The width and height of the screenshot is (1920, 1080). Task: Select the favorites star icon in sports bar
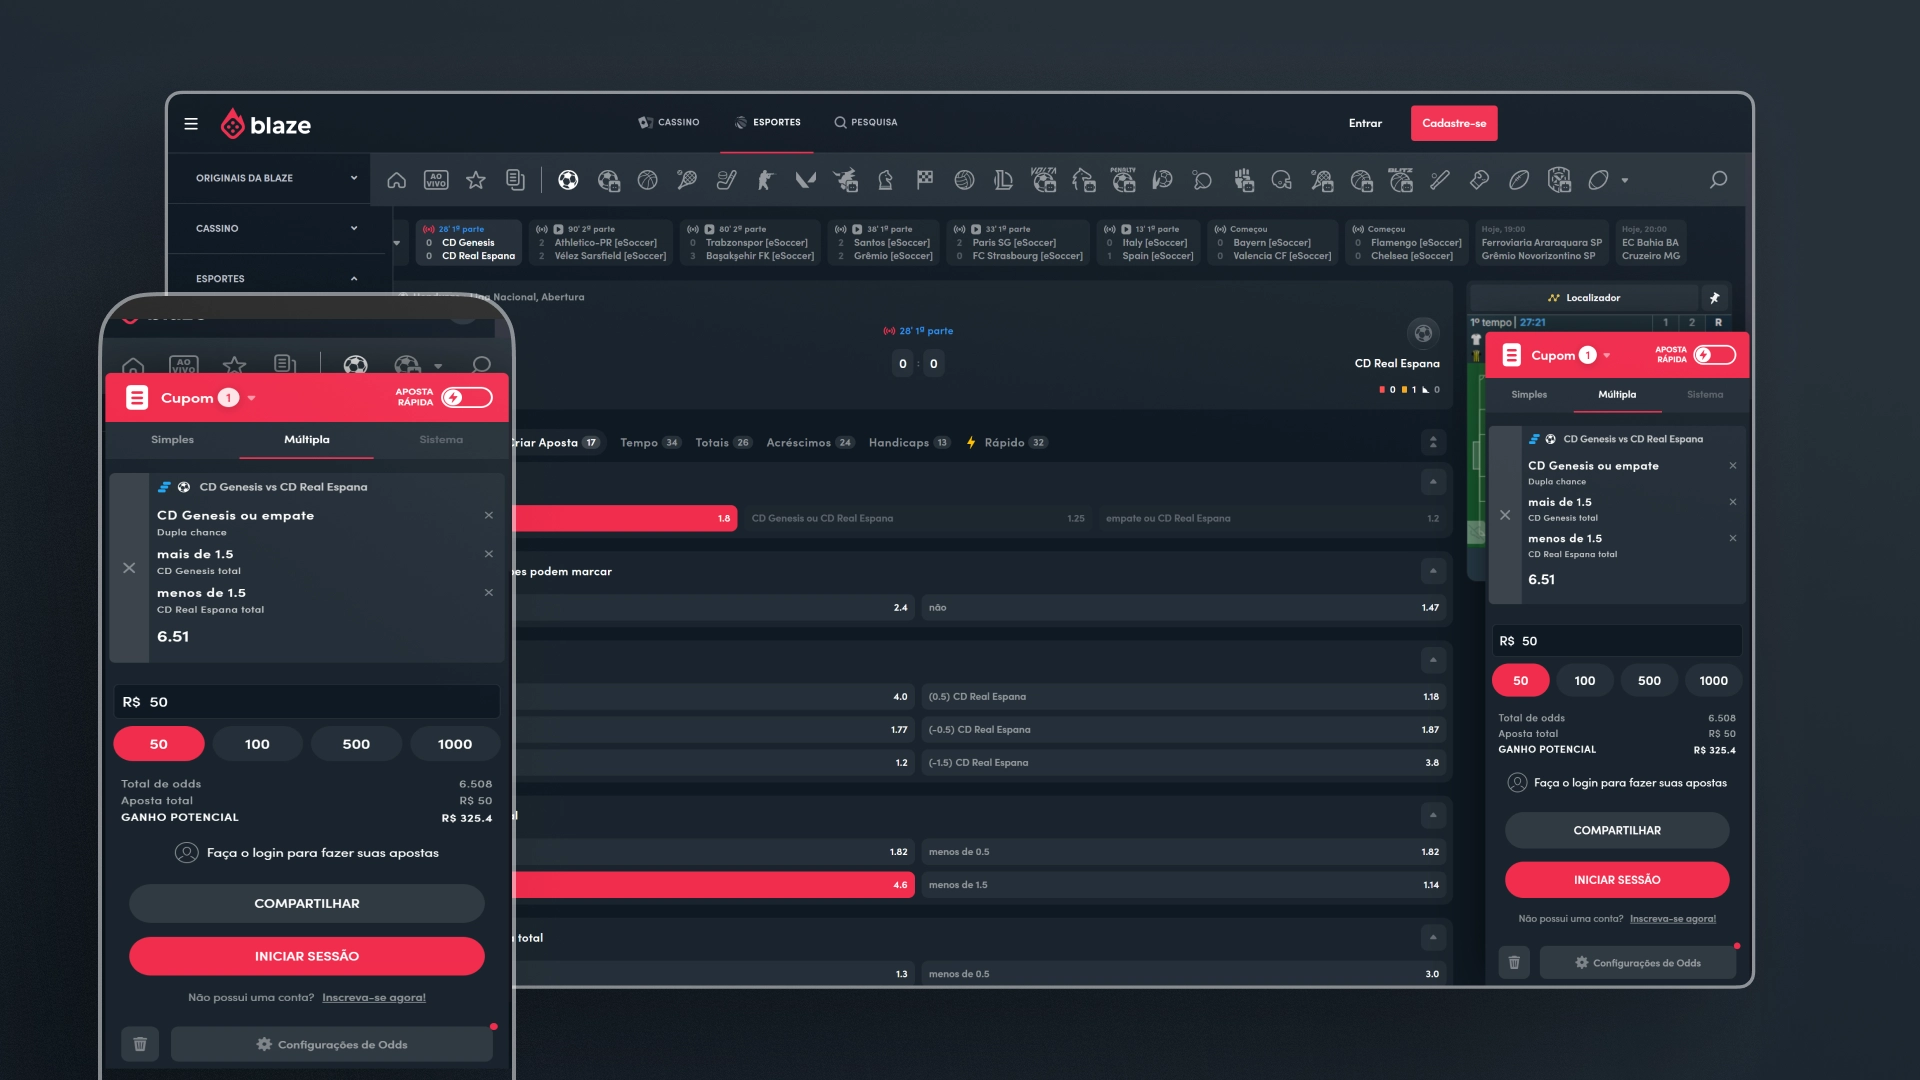476,180
